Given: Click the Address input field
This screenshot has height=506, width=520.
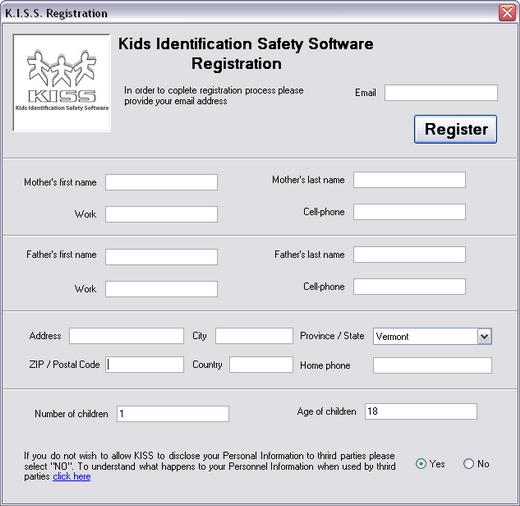Looking at the screenshot, I should pyautogui.click(x=126, y=336).
